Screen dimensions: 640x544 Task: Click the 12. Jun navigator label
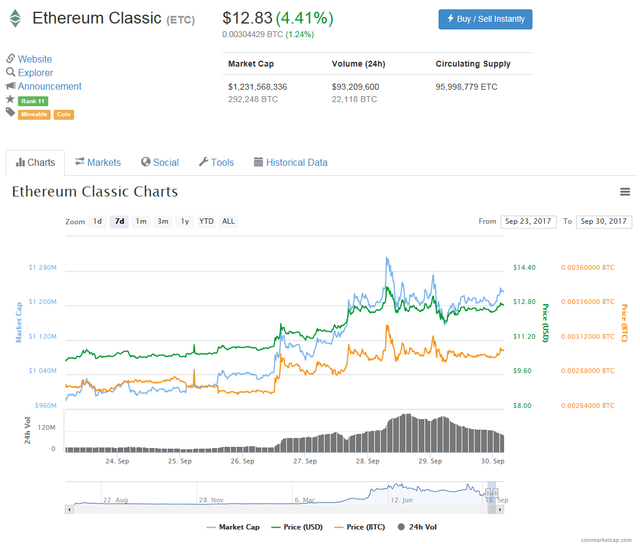coord(402,500)
